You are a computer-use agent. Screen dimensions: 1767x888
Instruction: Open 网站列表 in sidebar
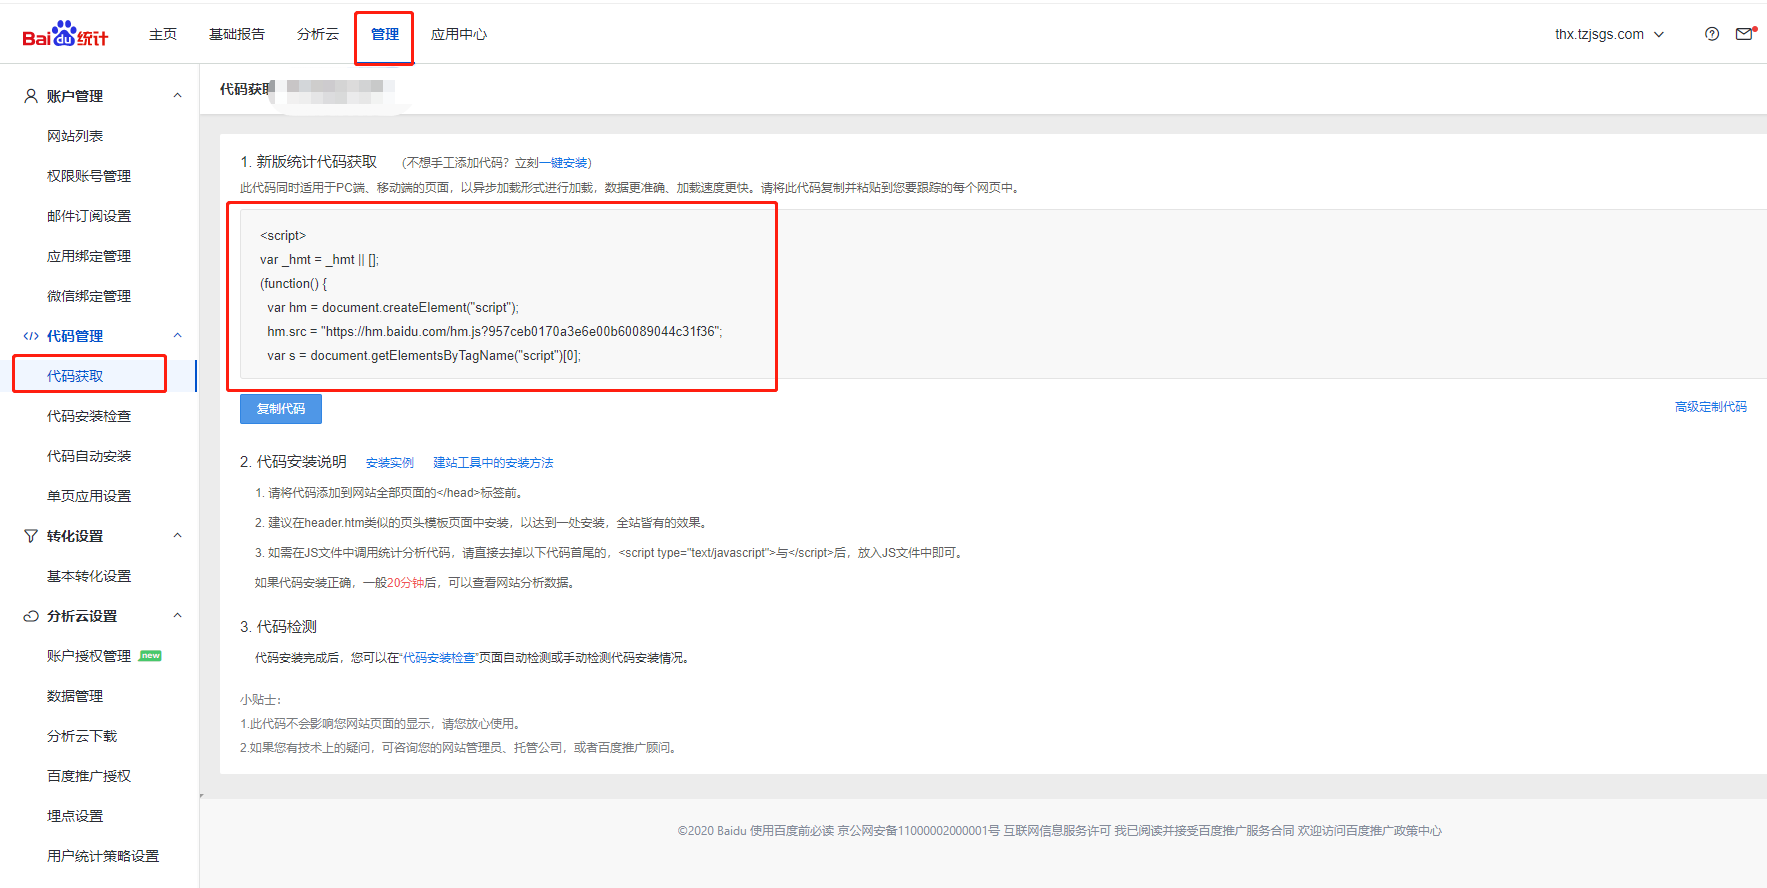pos(75,136)
